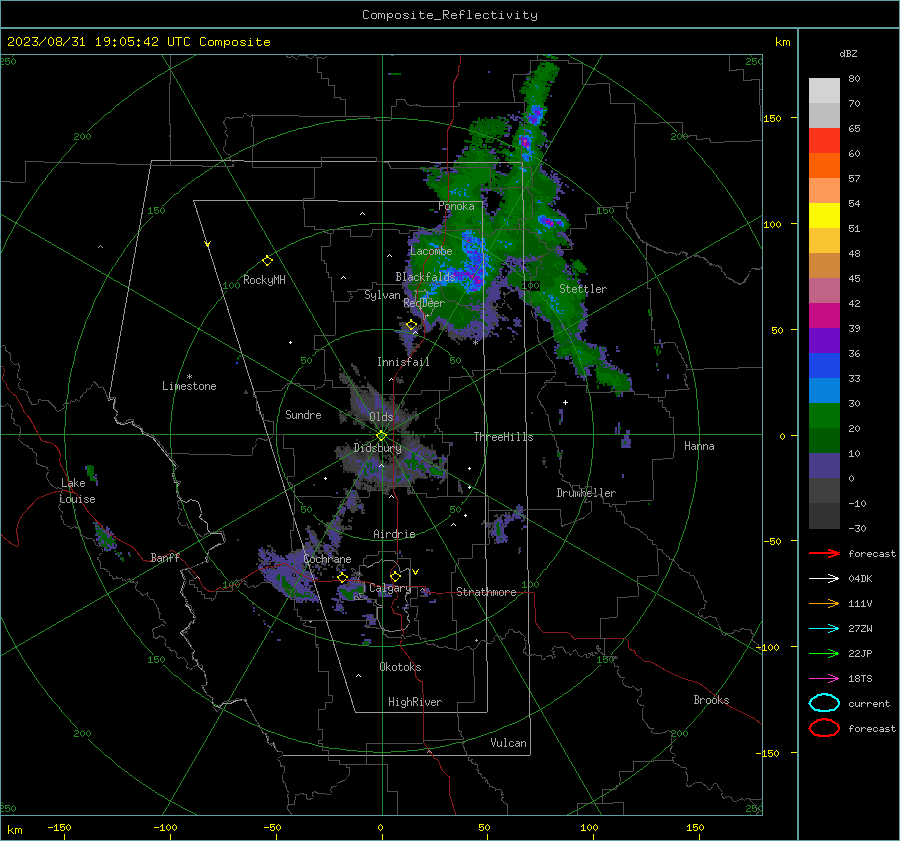Select the dBZ legend heading

pyautogui.click(x=848, y=53)
